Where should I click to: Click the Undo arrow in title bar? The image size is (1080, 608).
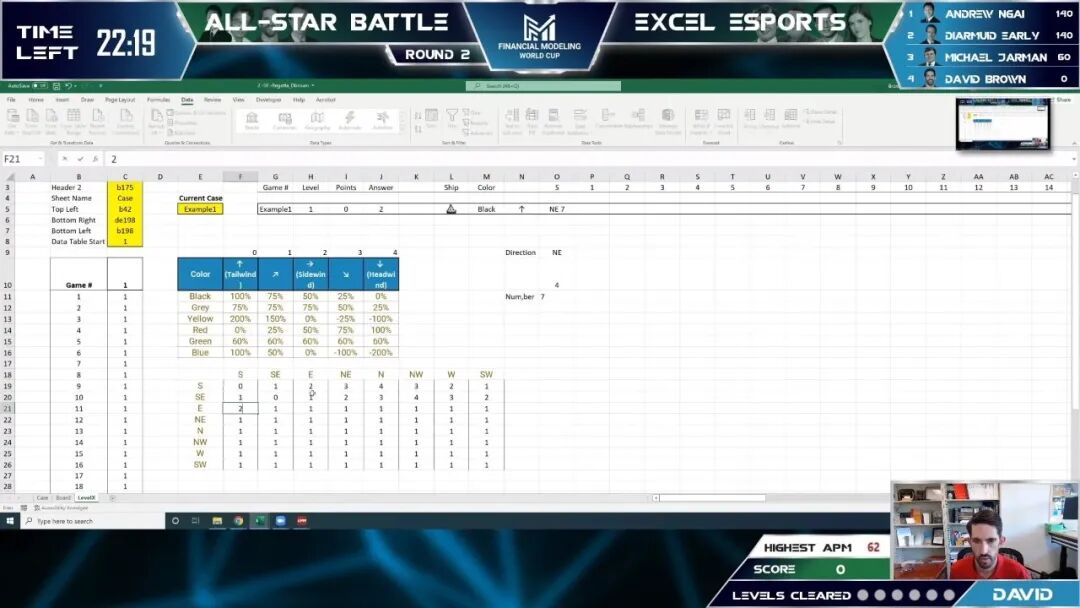pyautogui.click(x=68, y=86)
